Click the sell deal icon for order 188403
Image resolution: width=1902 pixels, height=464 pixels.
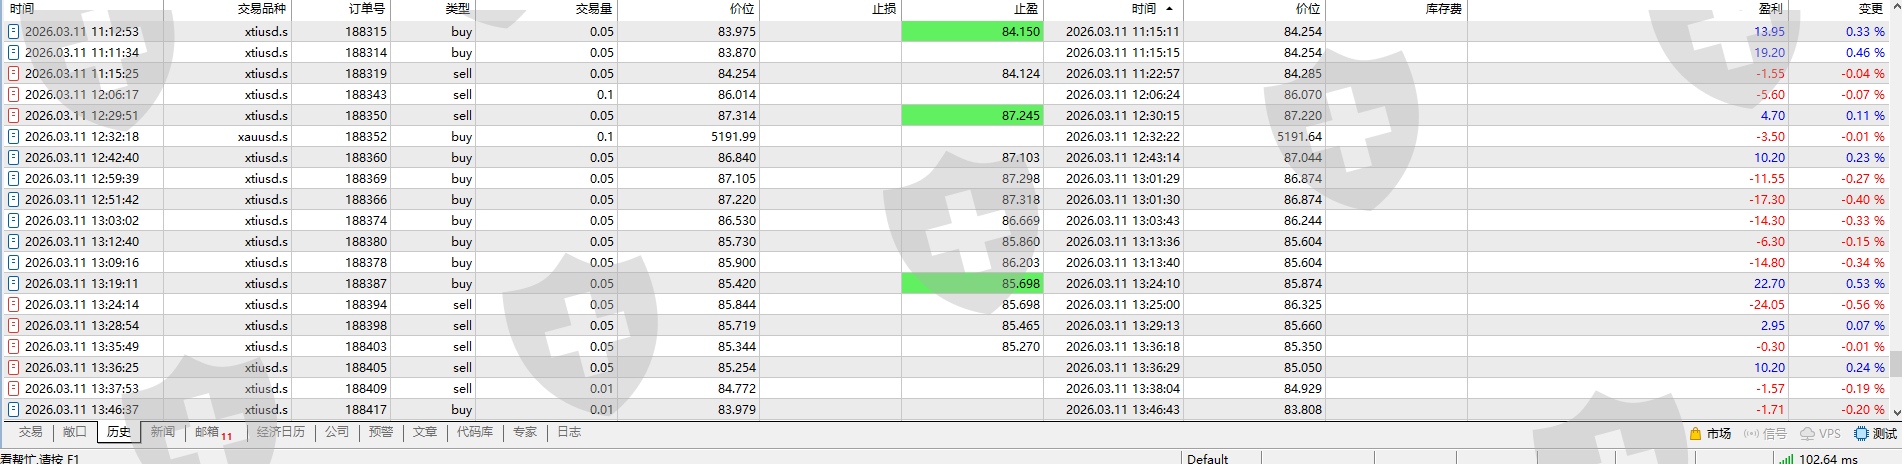point(14,347)
